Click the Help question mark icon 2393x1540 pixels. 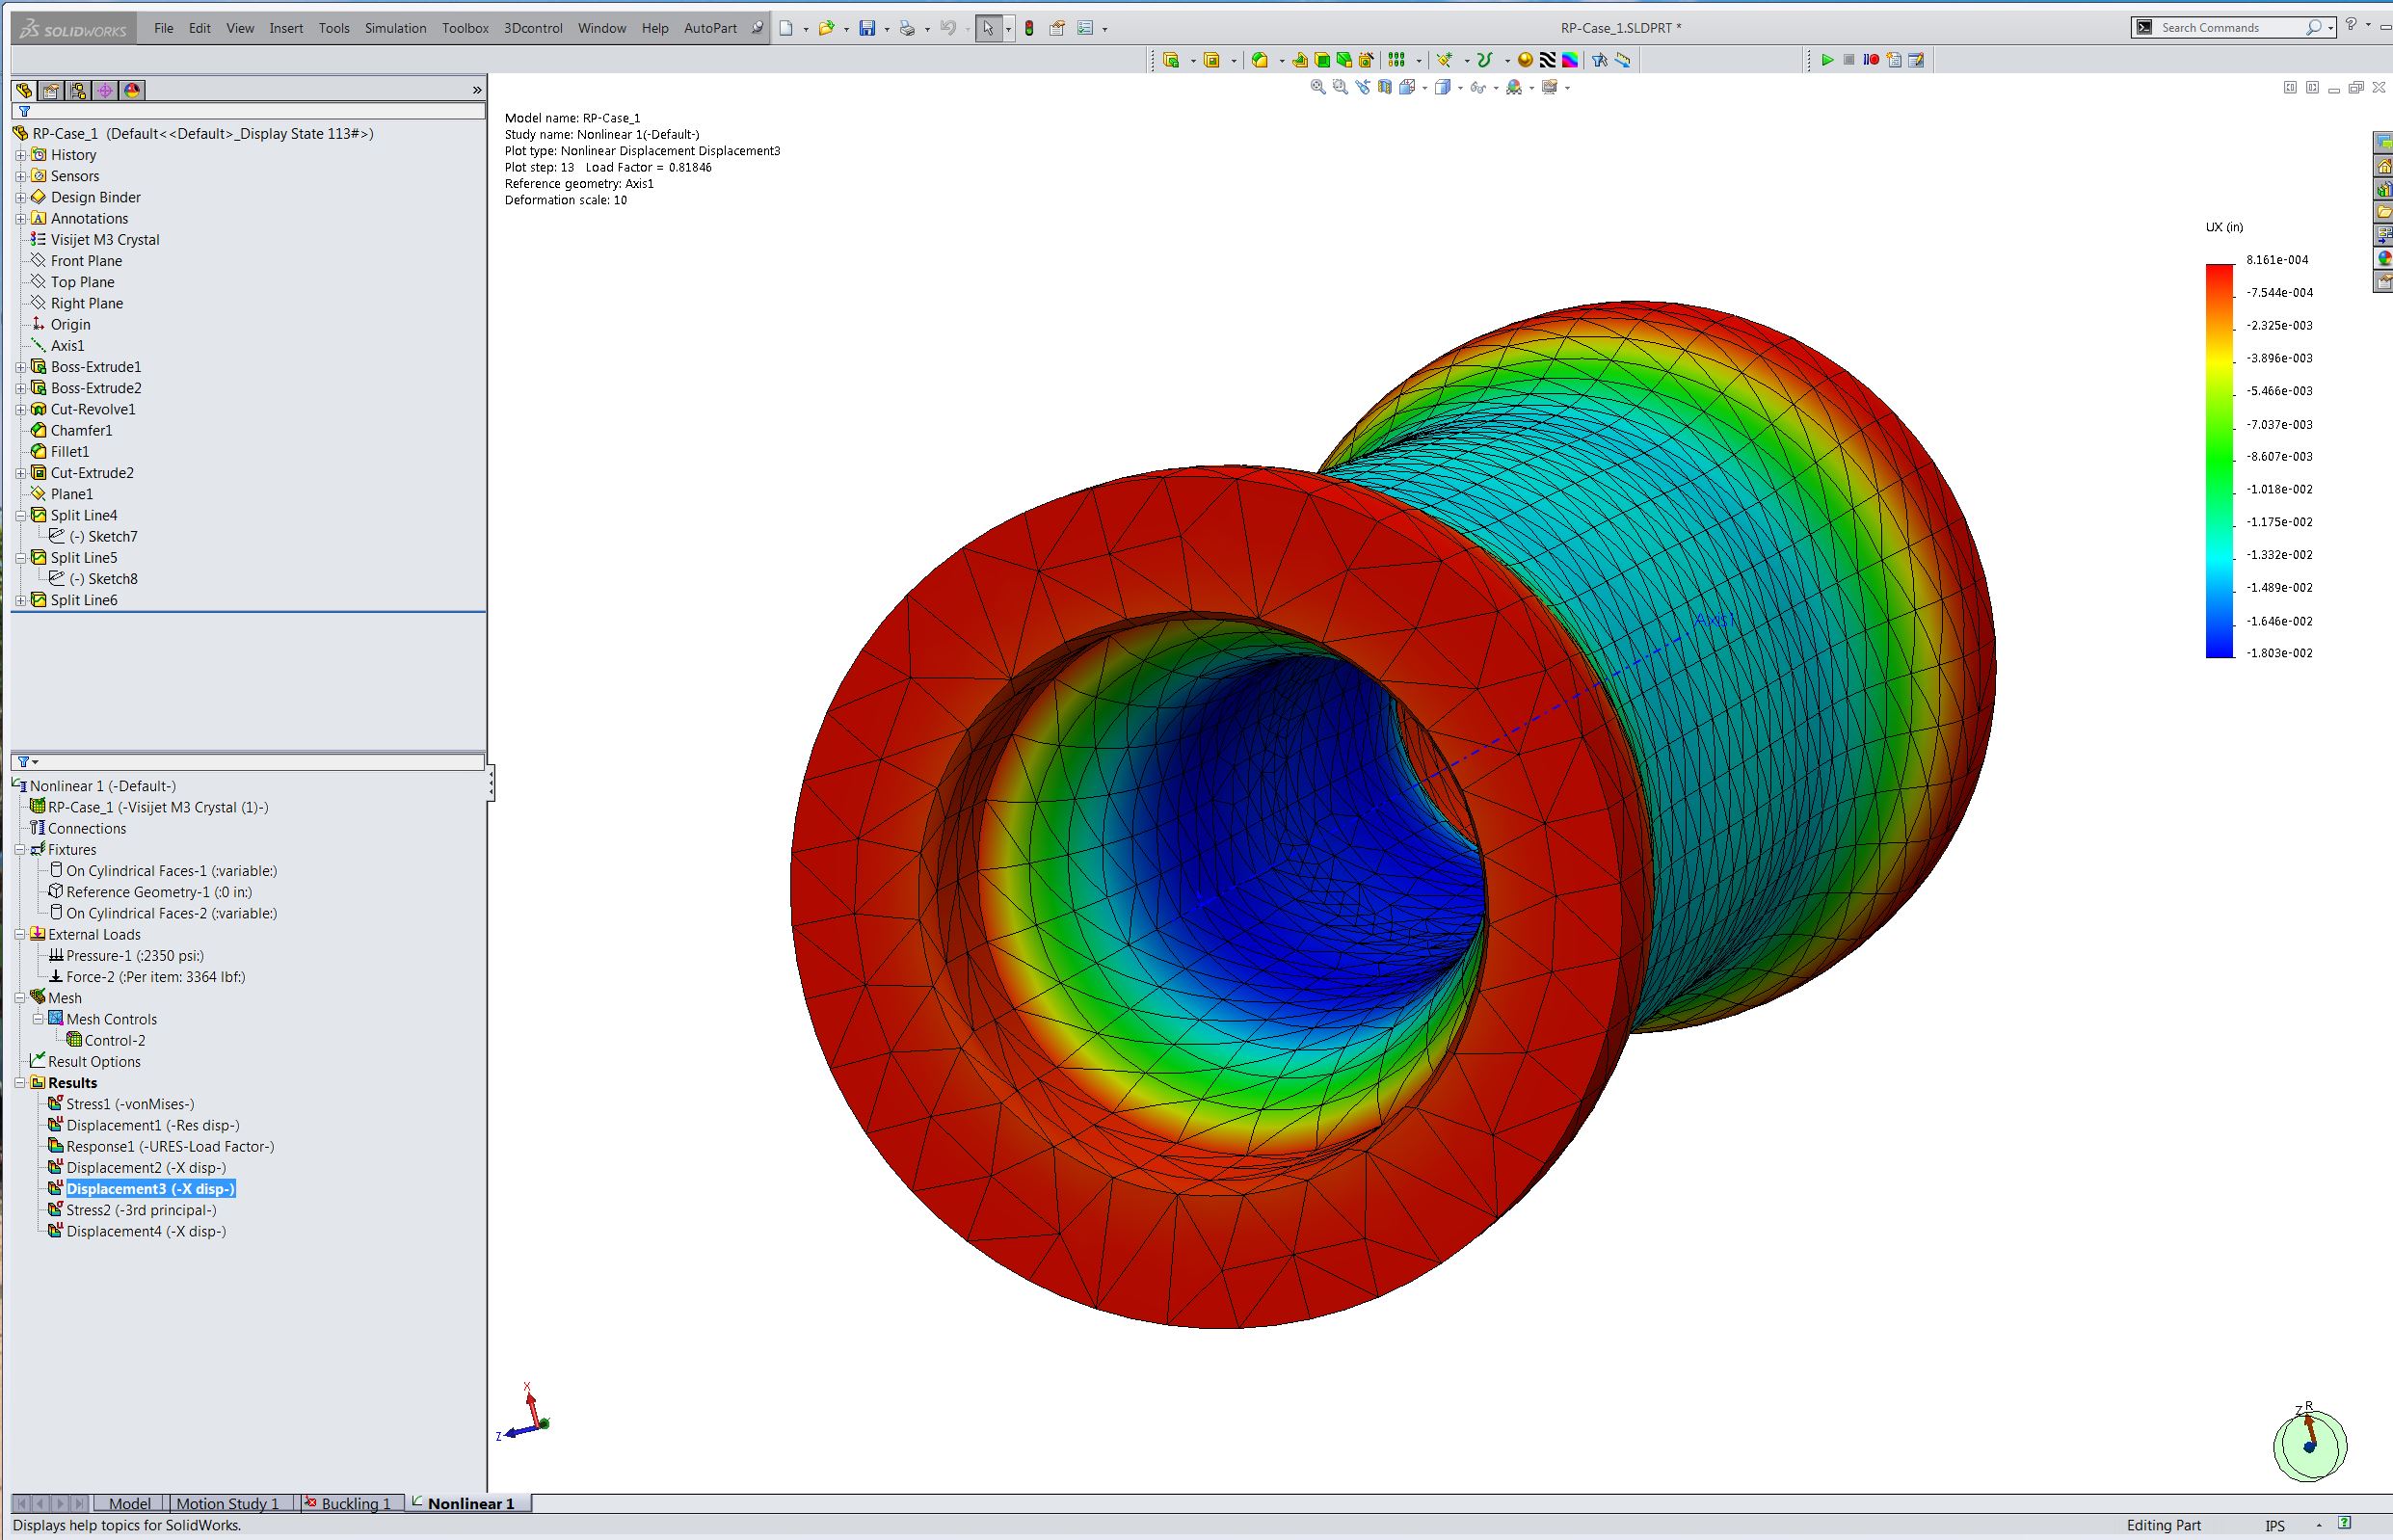(2352, 26)
